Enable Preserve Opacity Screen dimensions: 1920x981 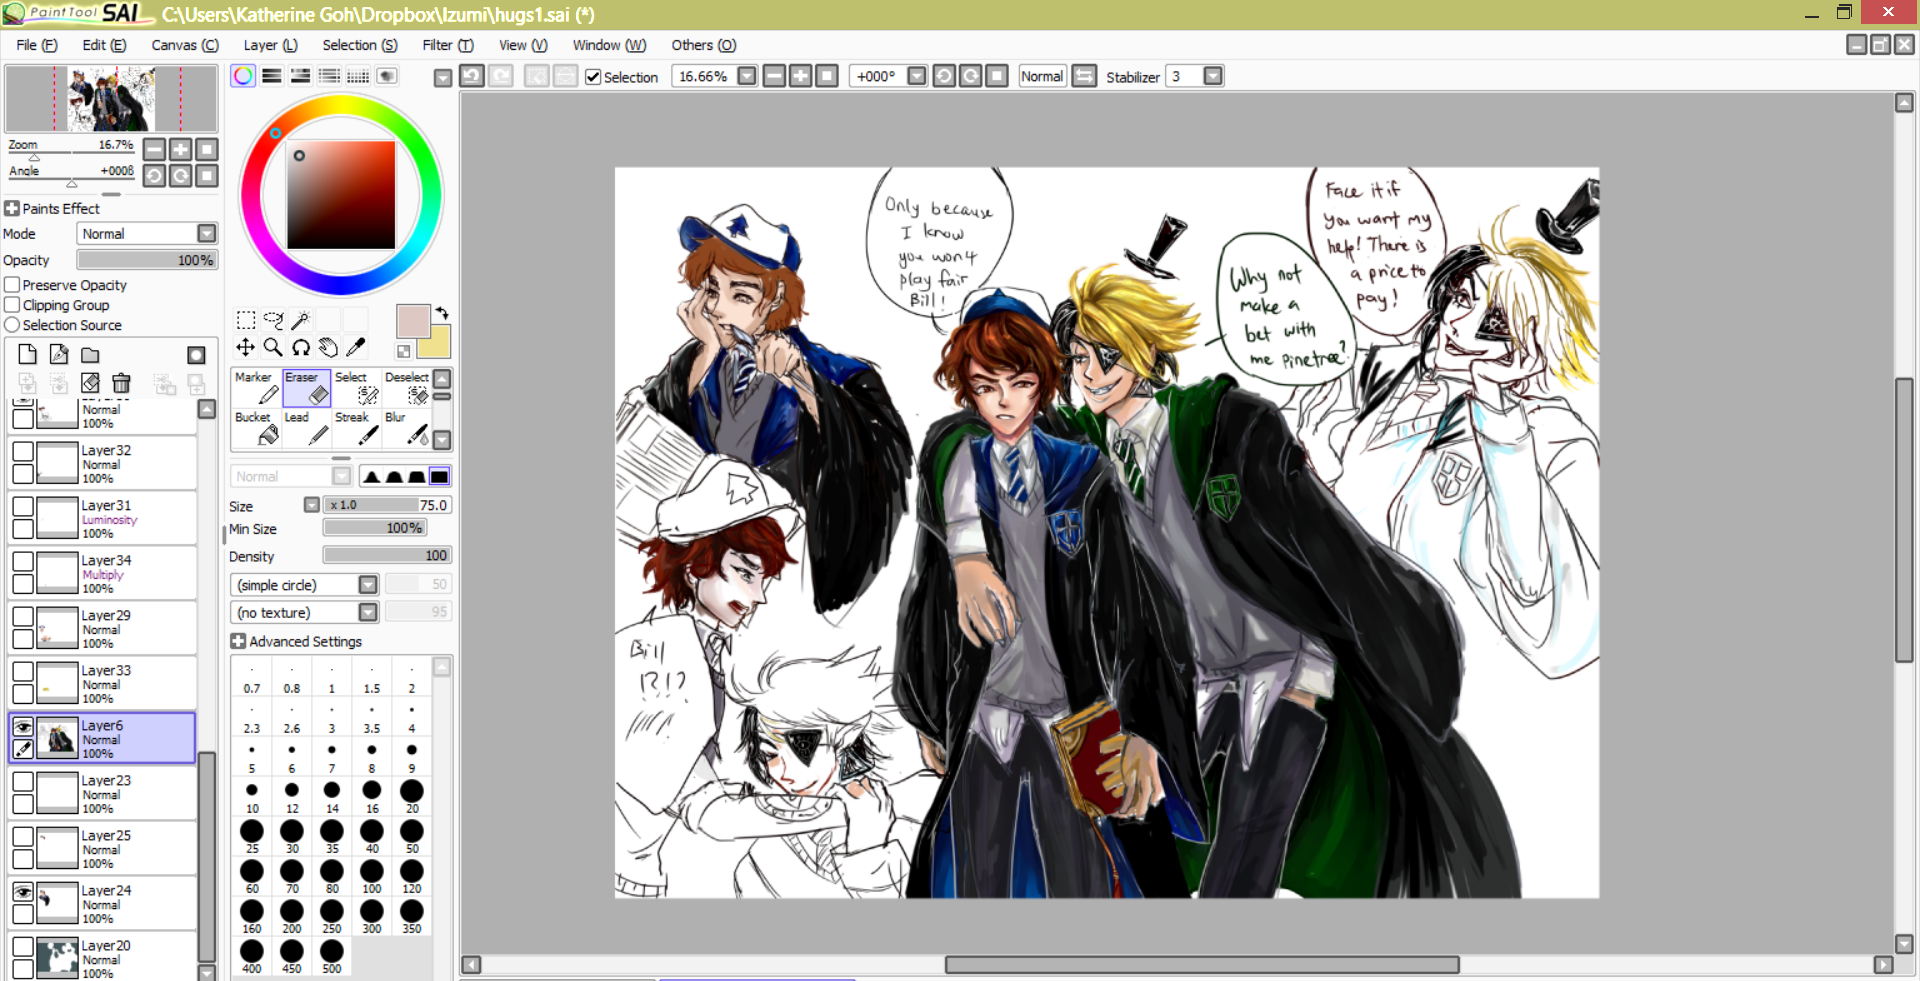[12, 285]
